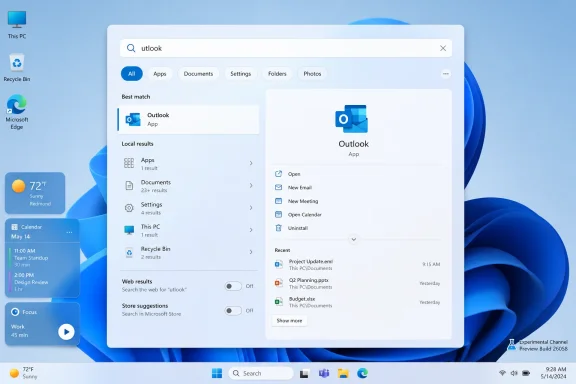
Task: Open weather widget showing 72°F Sunny
Action: click(35, 193)
